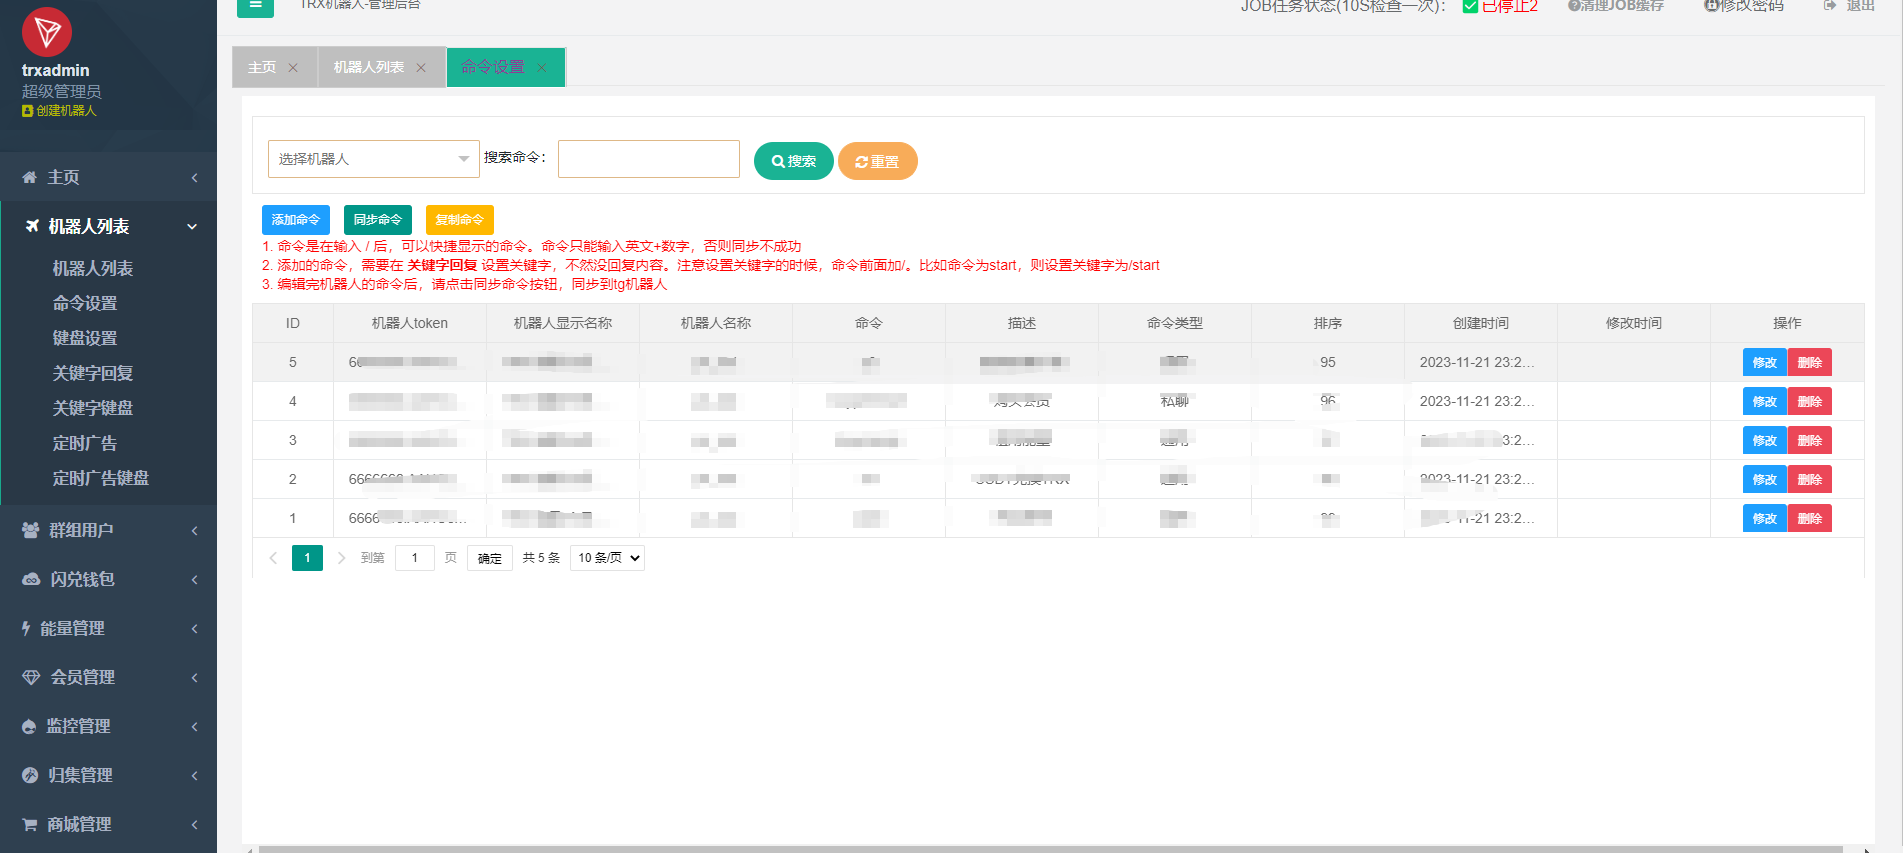
Task: Toggle the JOB status green checkbox
Action: [1470, 6]
